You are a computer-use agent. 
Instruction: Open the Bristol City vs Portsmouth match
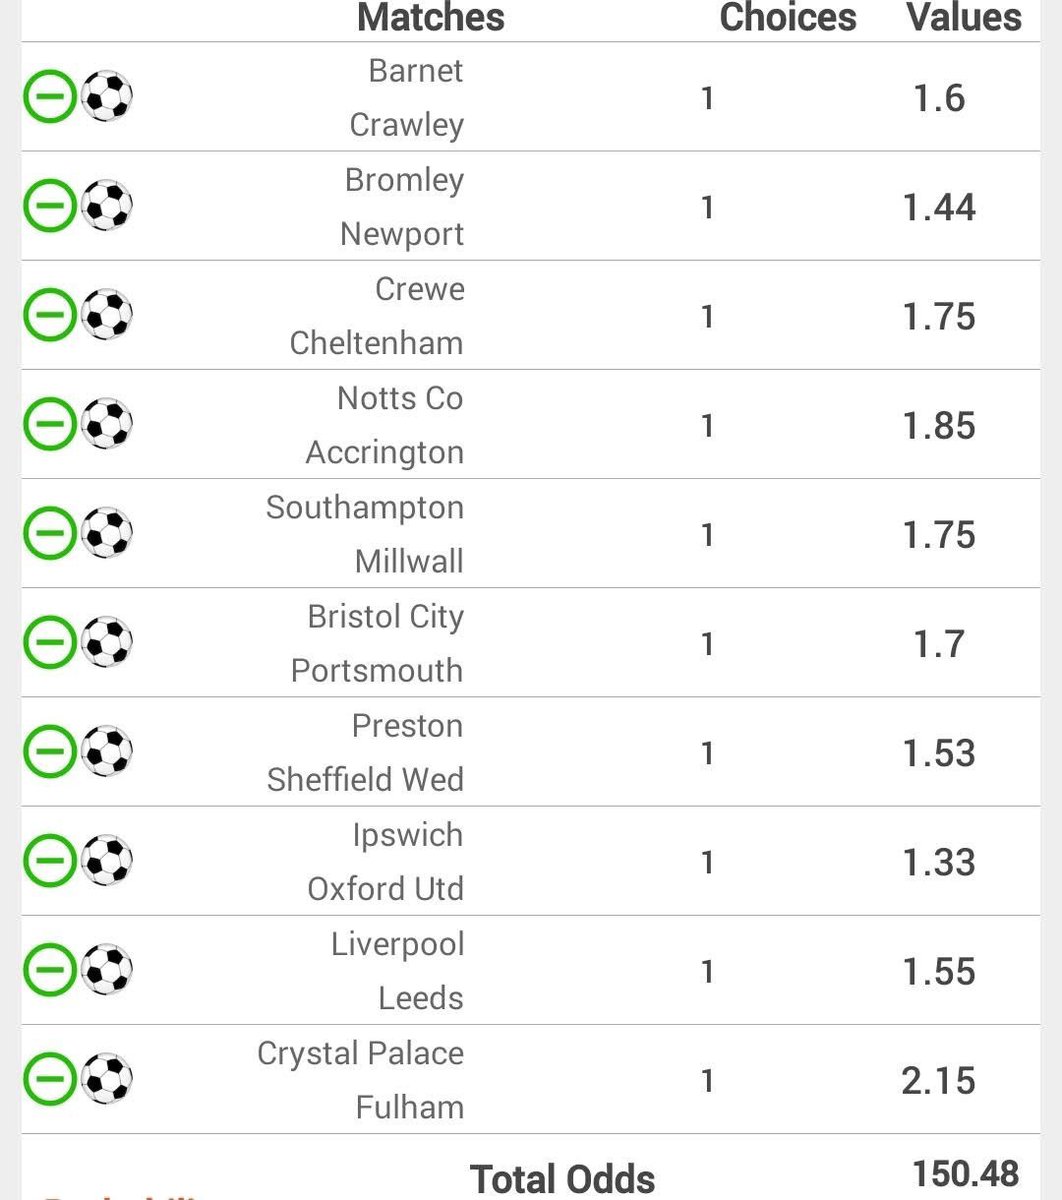pyautogui.click(x=378, y=643)
